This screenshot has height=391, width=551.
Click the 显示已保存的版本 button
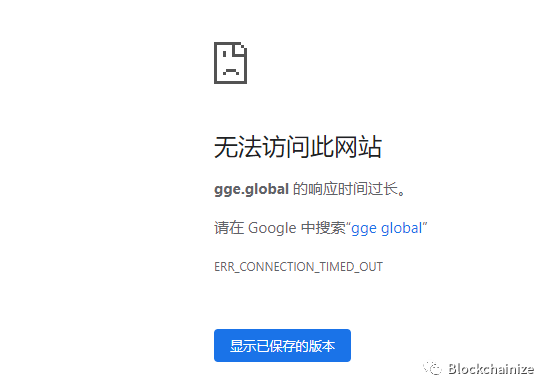click(x=282, y=345)
